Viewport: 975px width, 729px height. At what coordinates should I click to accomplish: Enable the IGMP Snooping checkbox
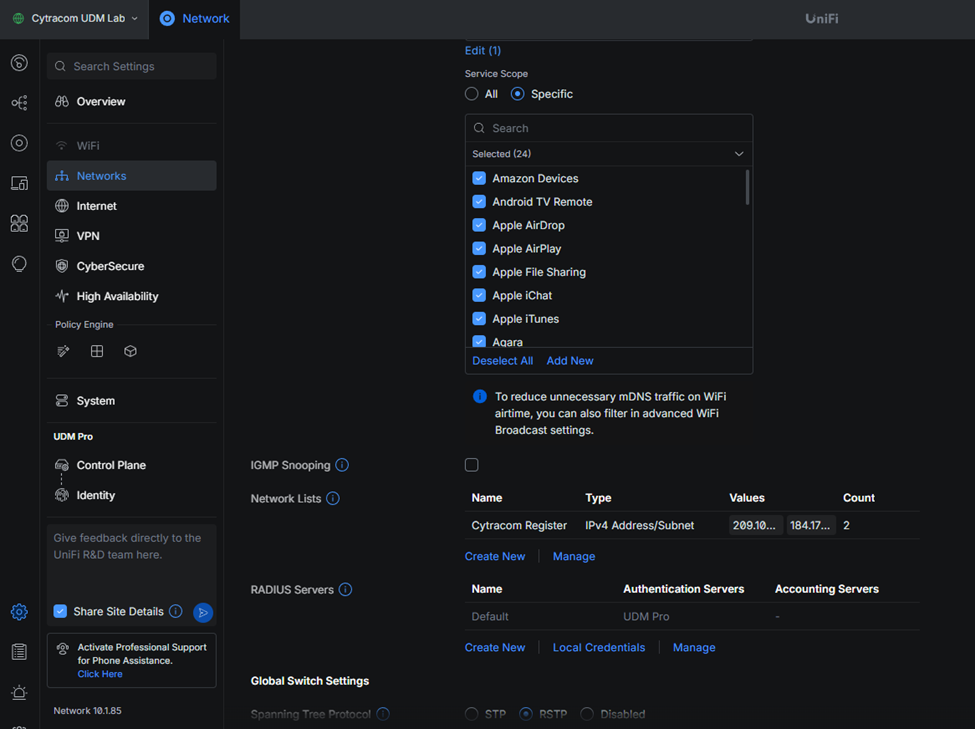tap(472, 465)
